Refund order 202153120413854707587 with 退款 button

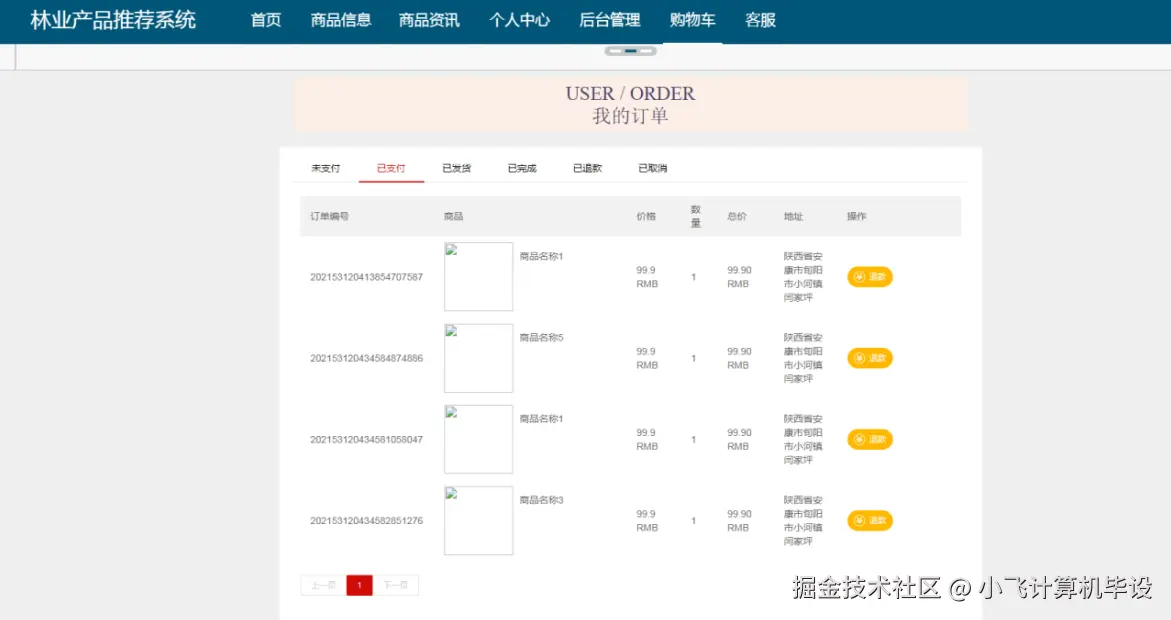tap(869, 276)
